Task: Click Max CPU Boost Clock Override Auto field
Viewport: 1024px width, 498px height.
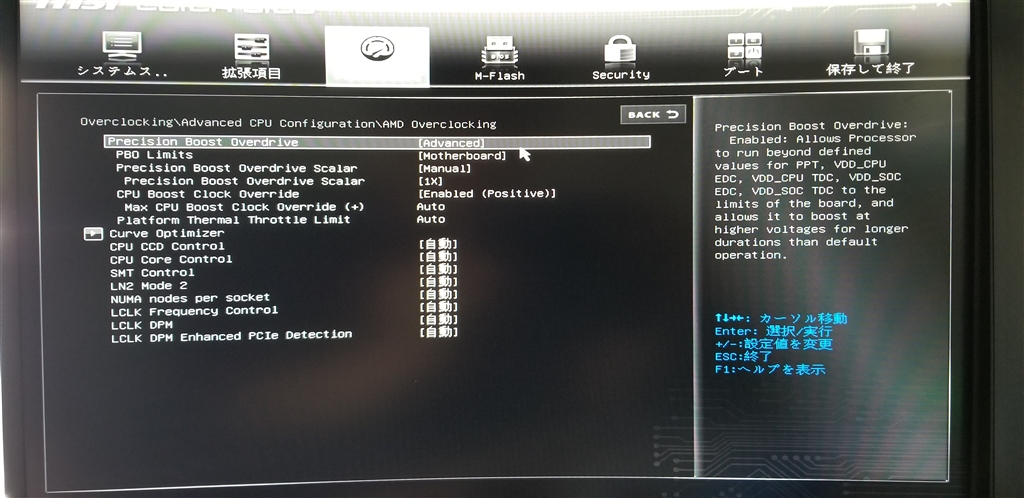Action: pyautogui.click(x=431, y=206)
